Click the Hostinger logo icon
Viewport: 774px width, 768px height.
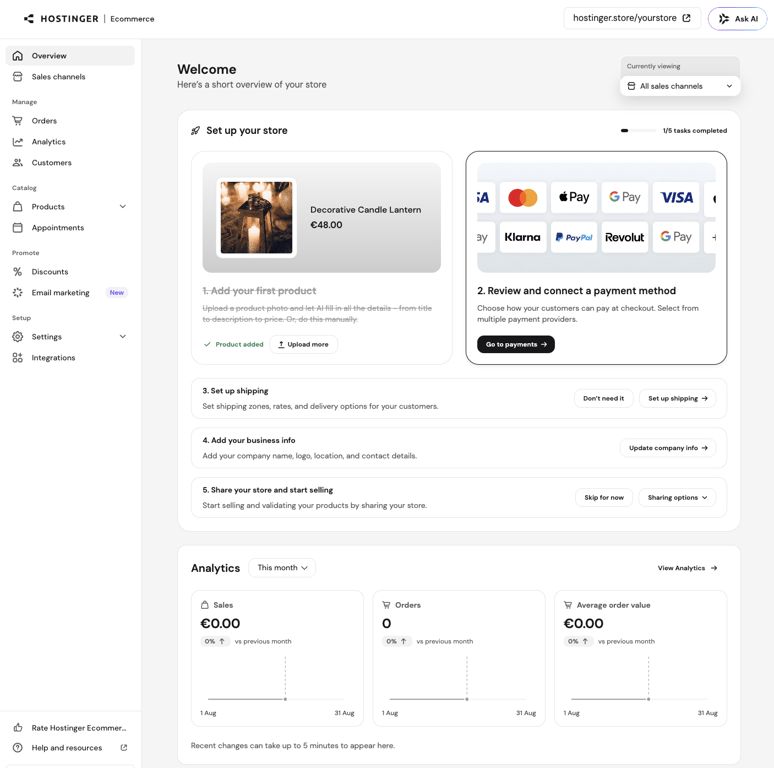pyautogui.click(x=29, y=19)
